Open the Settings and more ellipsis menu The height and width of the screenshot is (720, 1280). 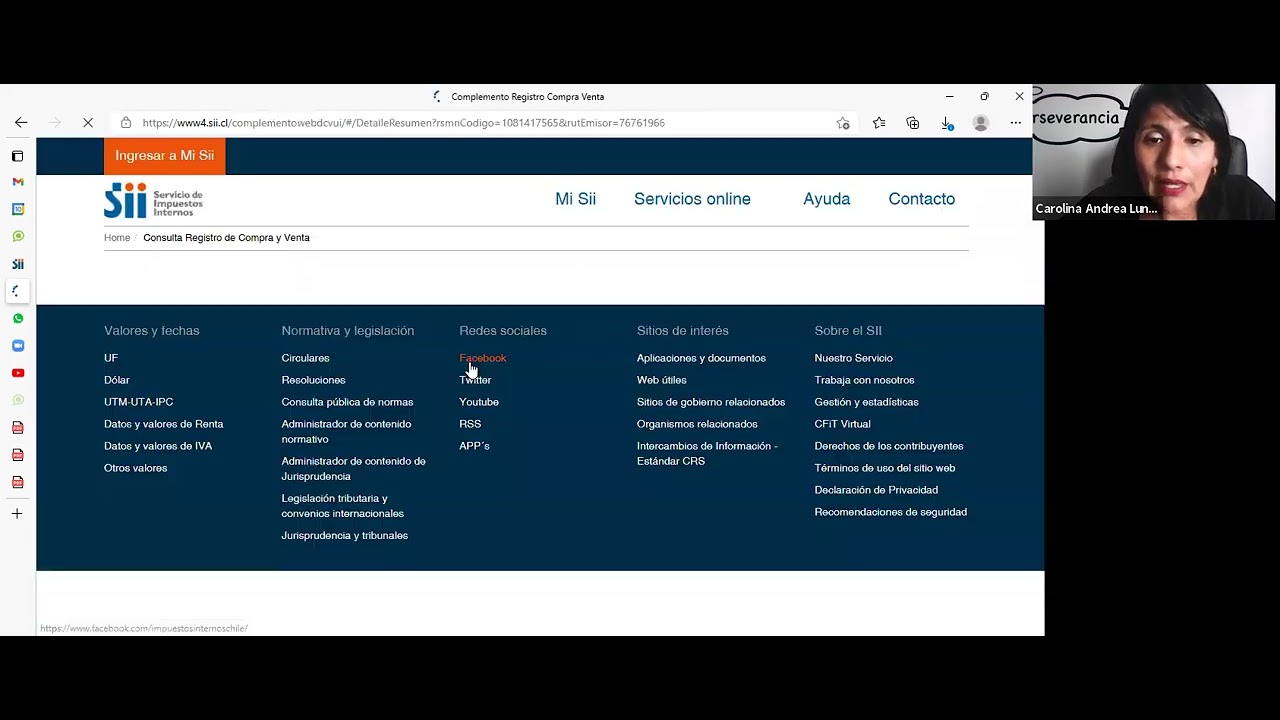1016,123
